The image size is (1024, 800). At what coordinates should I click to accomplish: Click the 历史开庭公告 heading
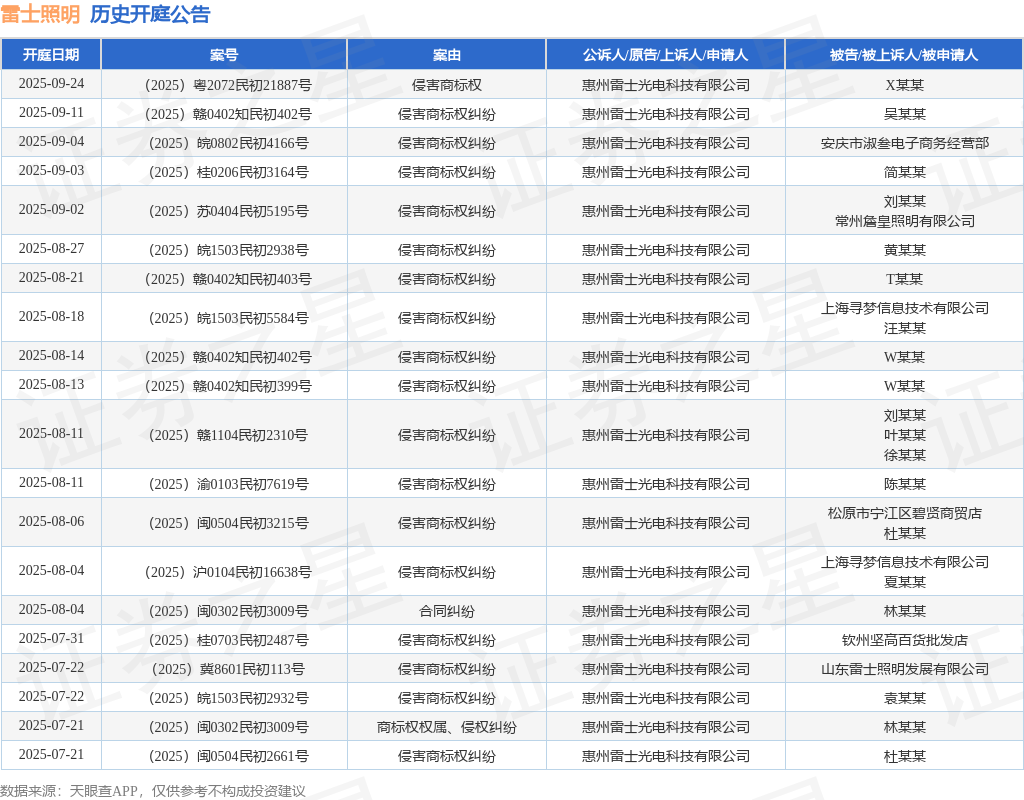point(150,14)
